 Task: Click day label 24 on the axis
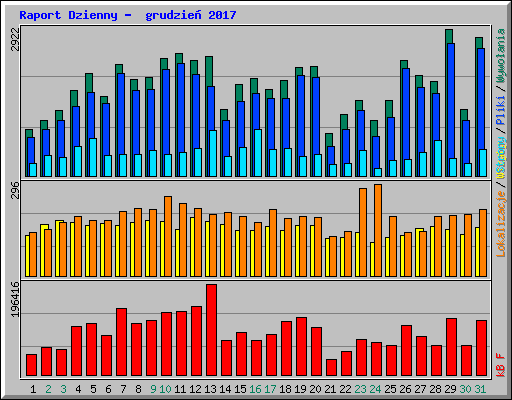[375, 389]
